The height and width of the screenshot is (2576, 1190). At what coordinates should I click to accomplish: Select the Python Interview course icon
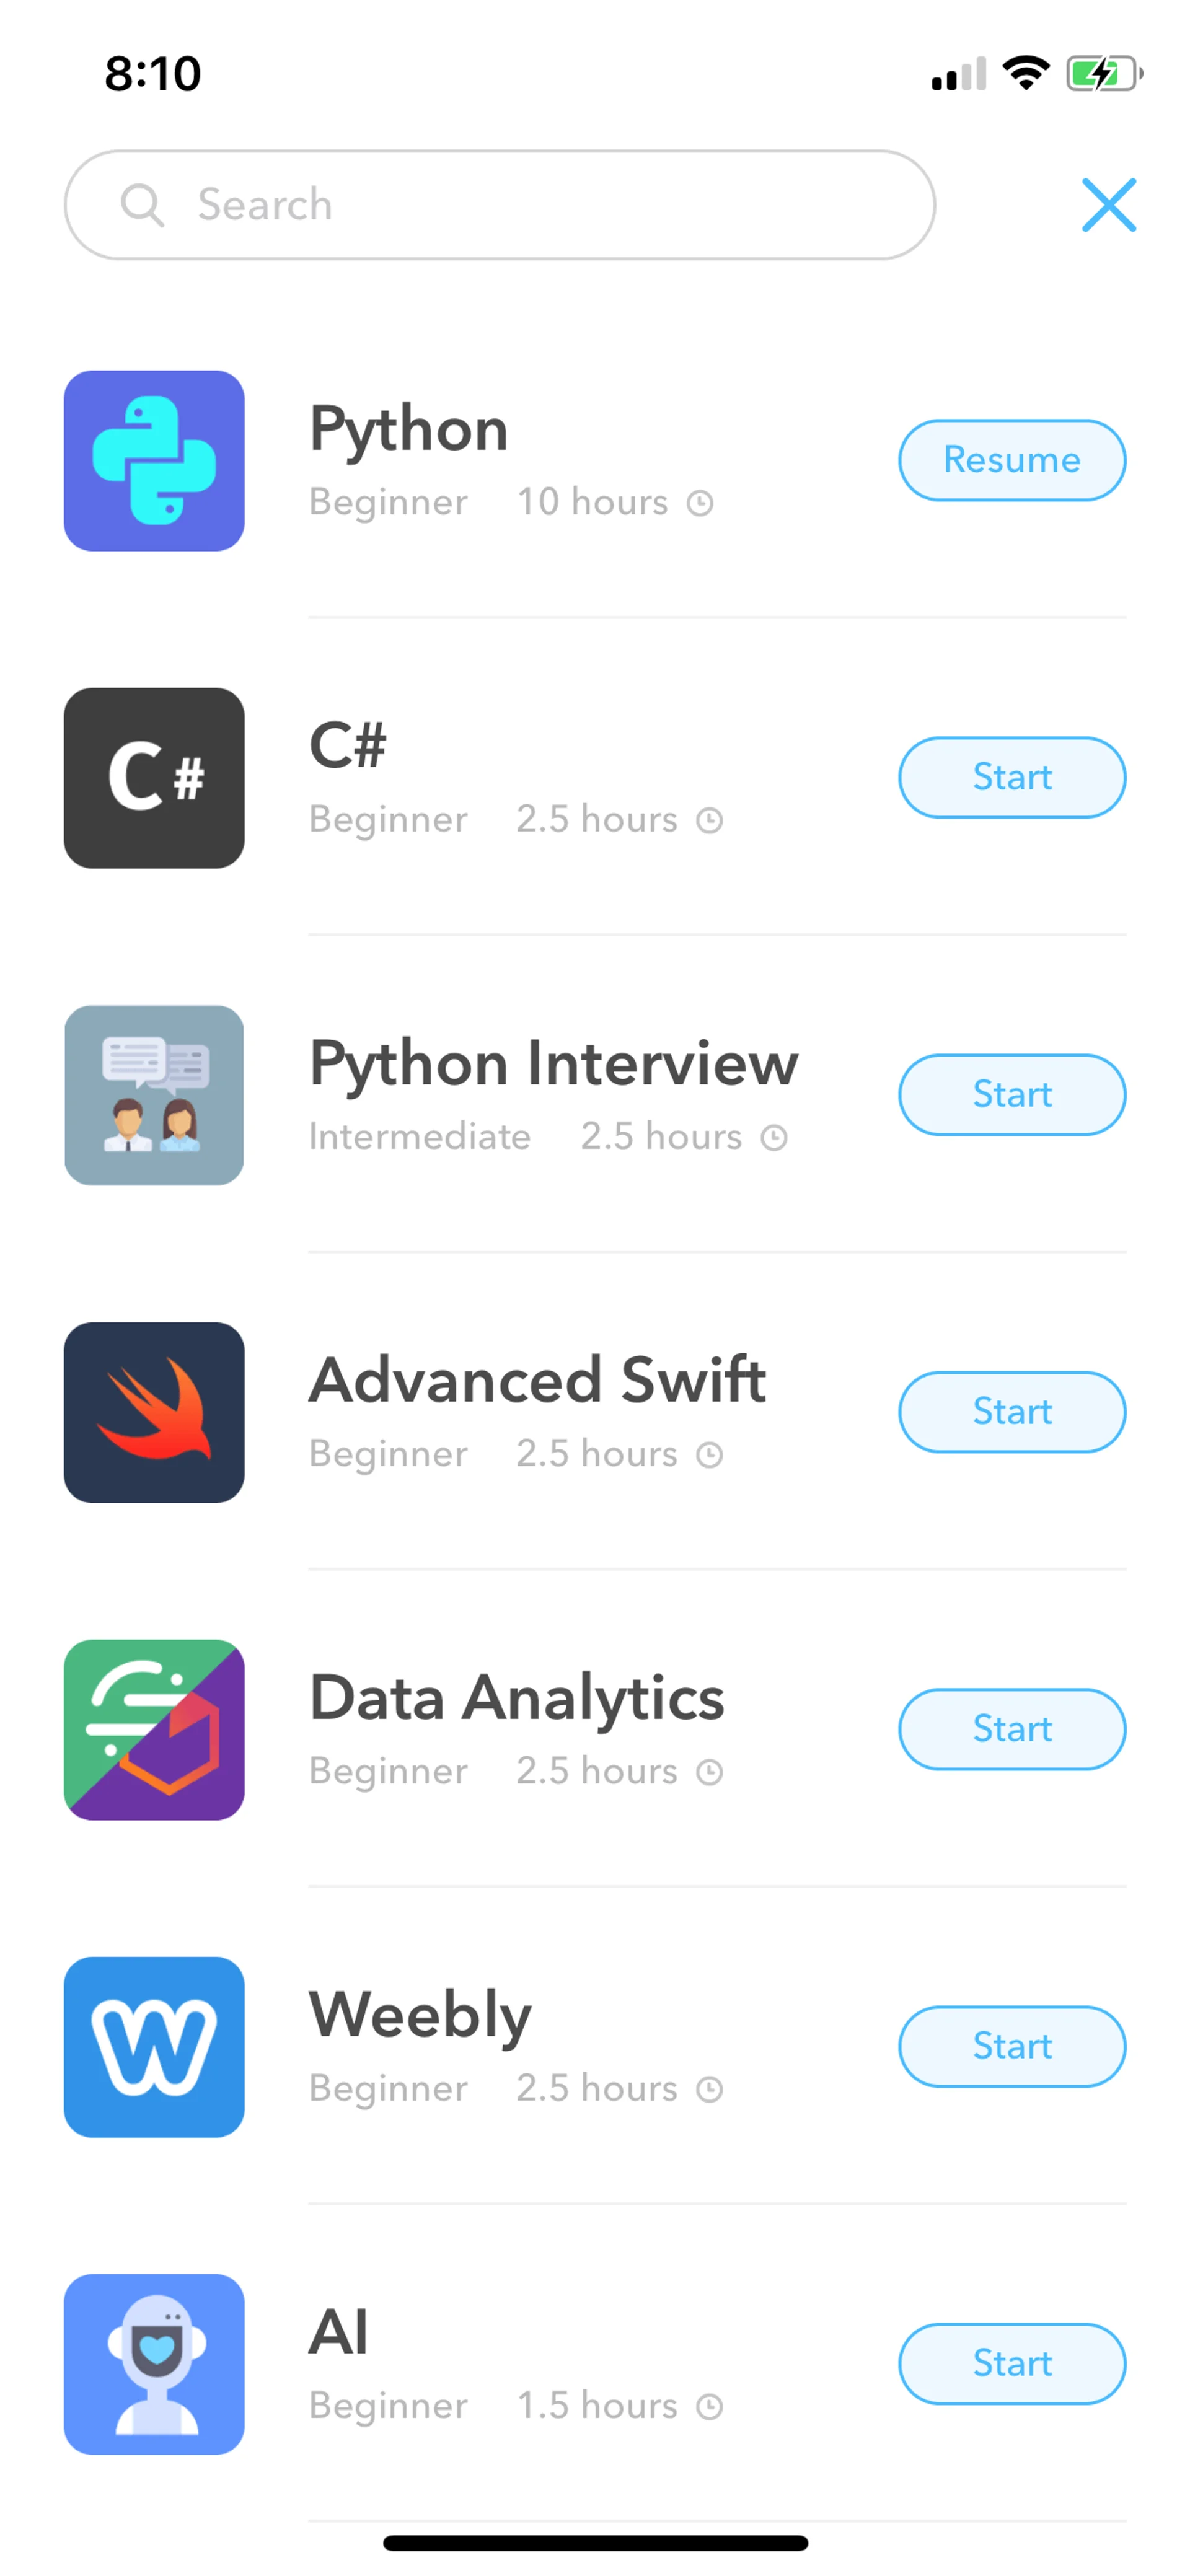[154, 1095]
